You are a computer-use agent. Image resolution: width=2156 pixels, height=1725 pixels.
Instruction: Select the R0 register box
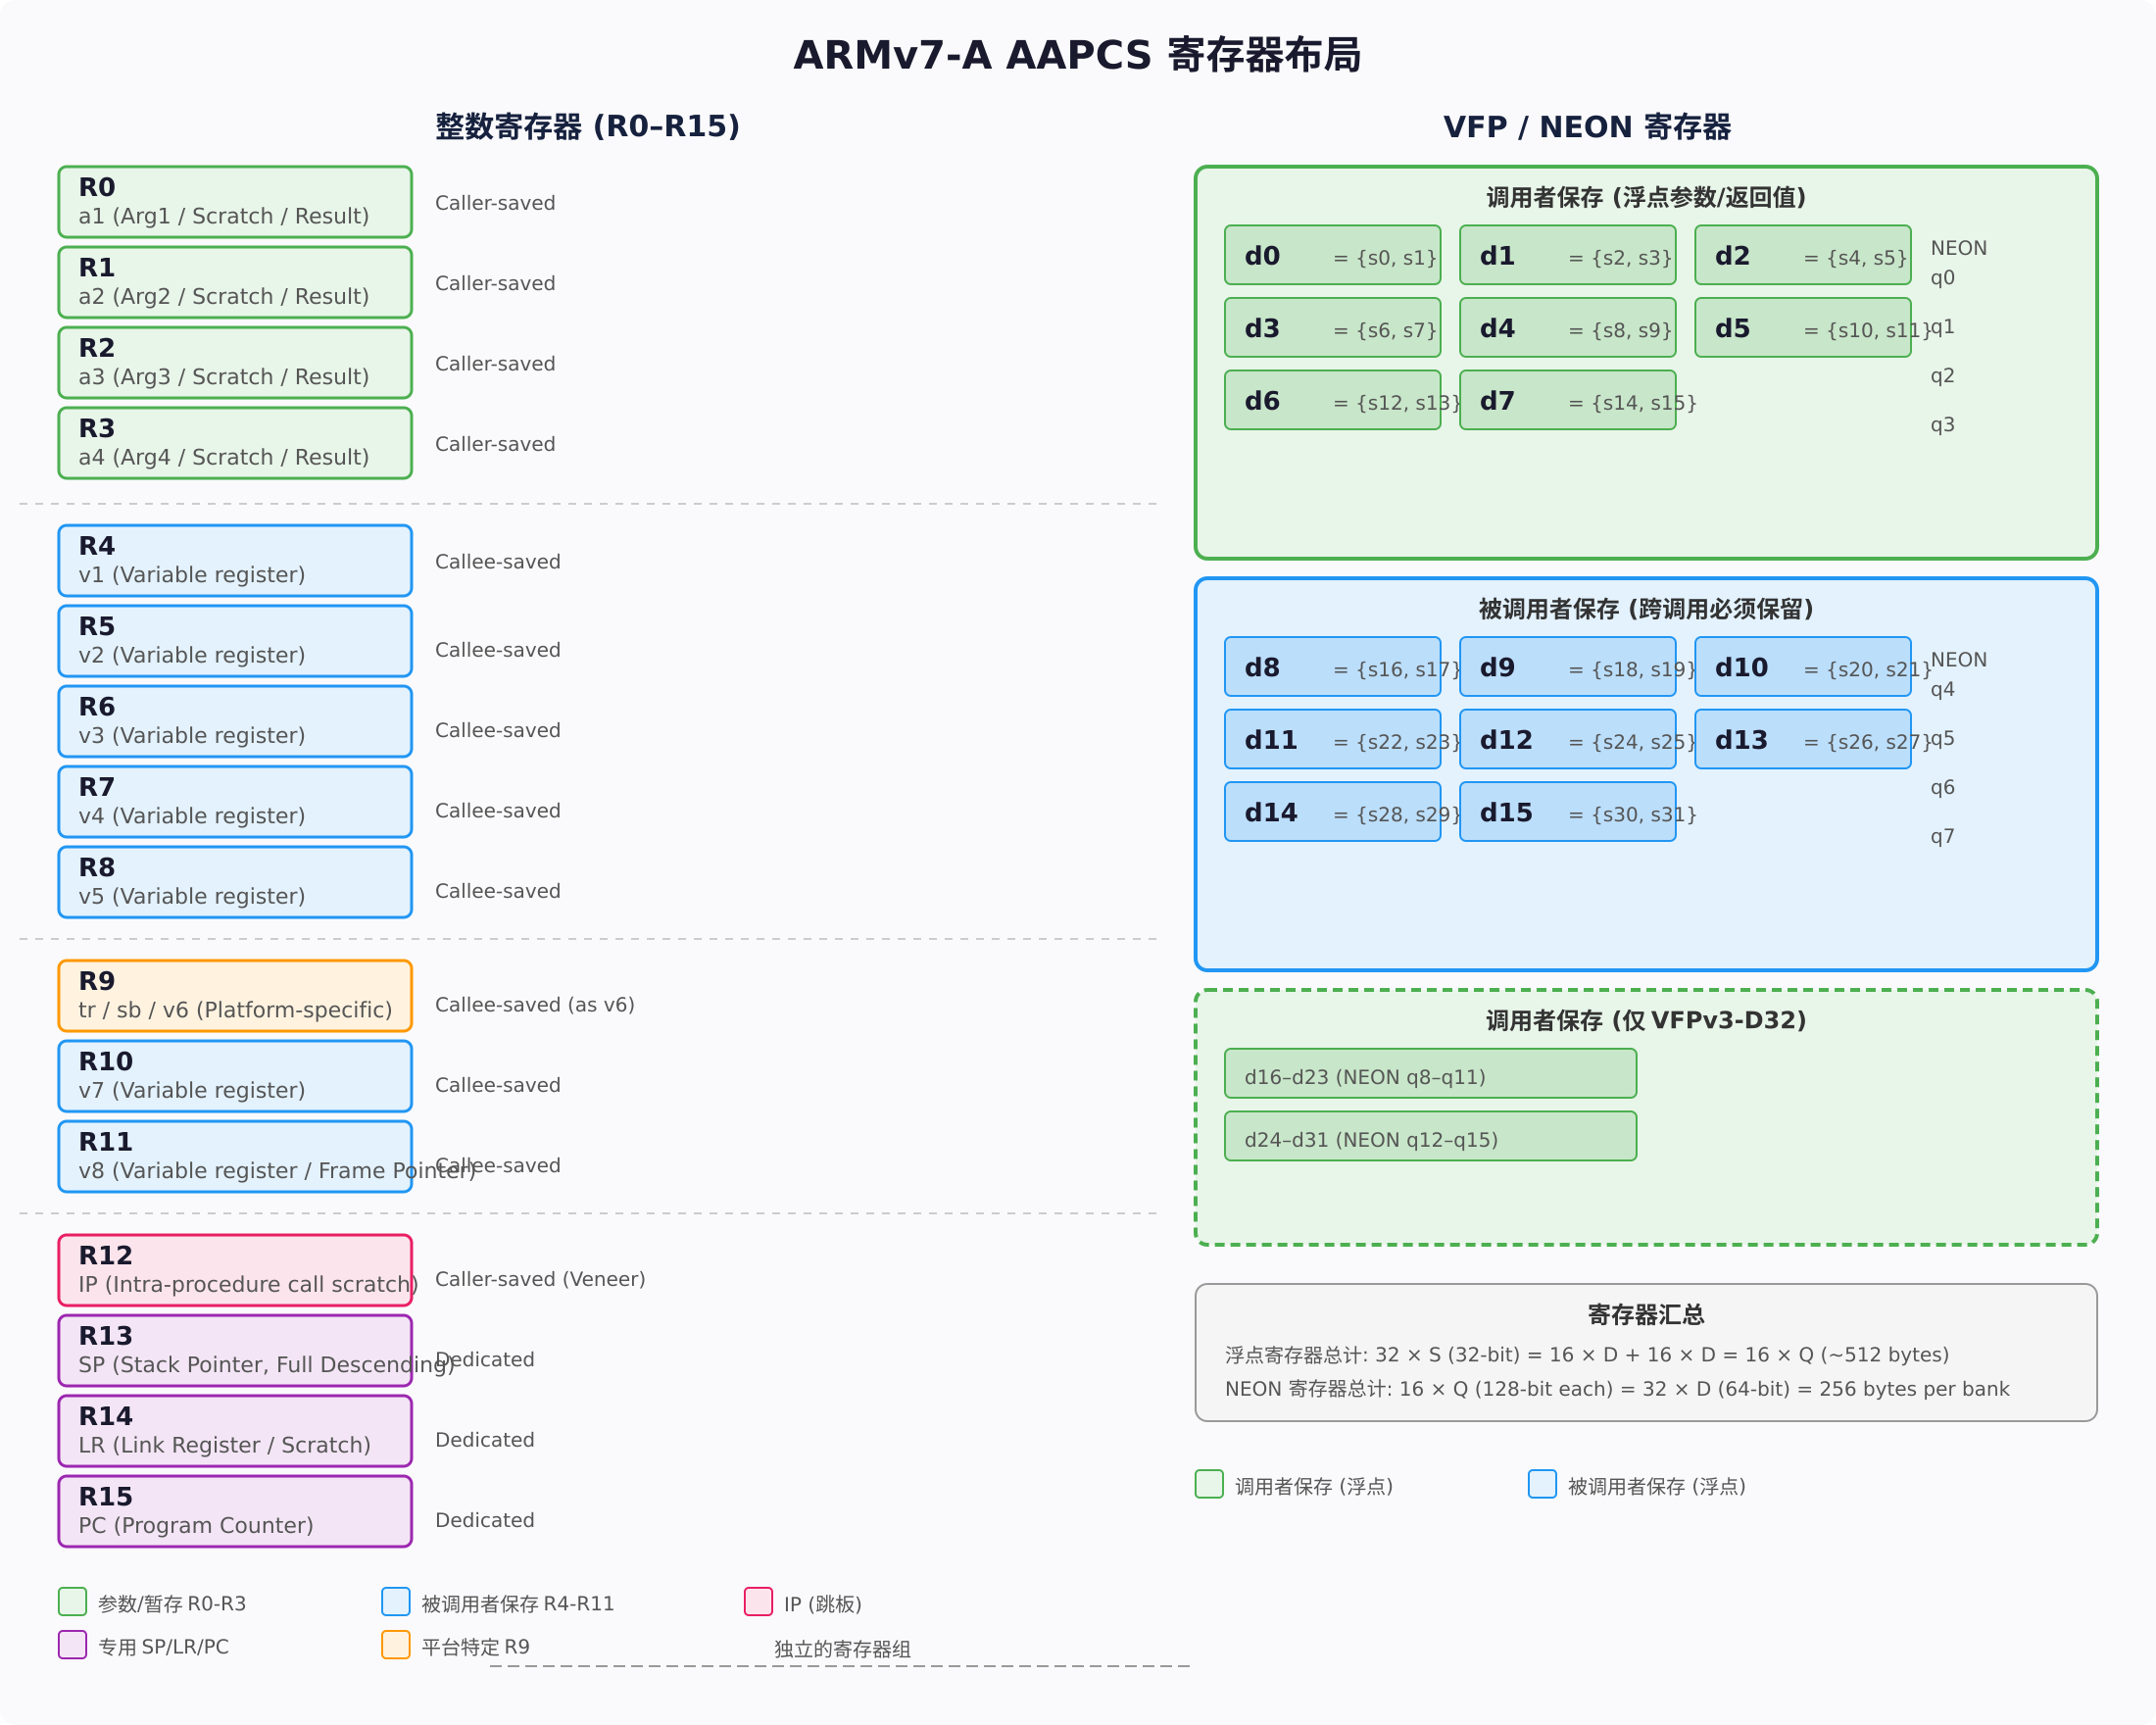[x=235, y=202]
